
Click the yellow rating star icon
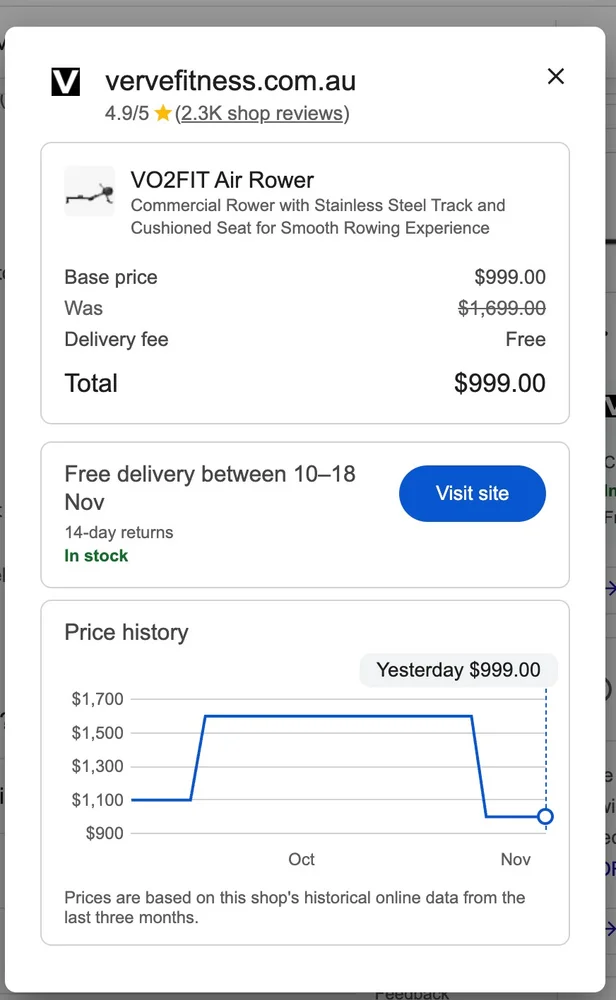(163, 114)
